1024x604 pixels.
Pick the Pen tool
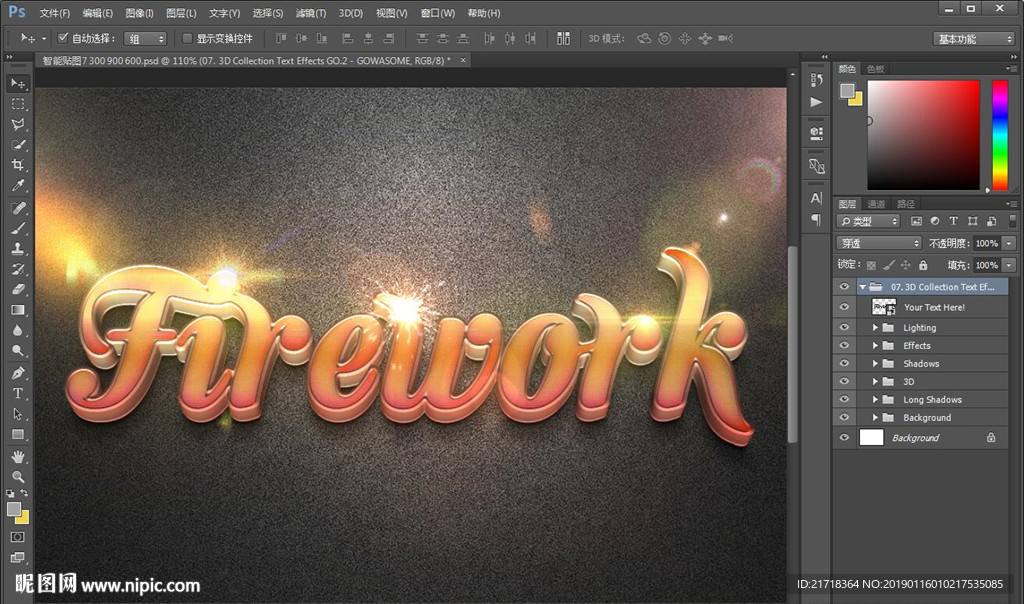click(18, 372)
